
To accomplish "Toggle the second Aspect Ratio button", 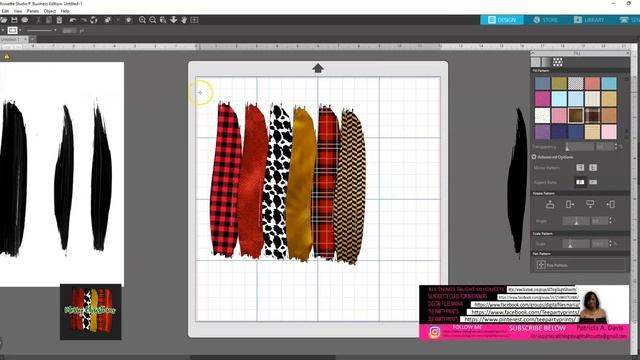I will [x=593, y=182].
